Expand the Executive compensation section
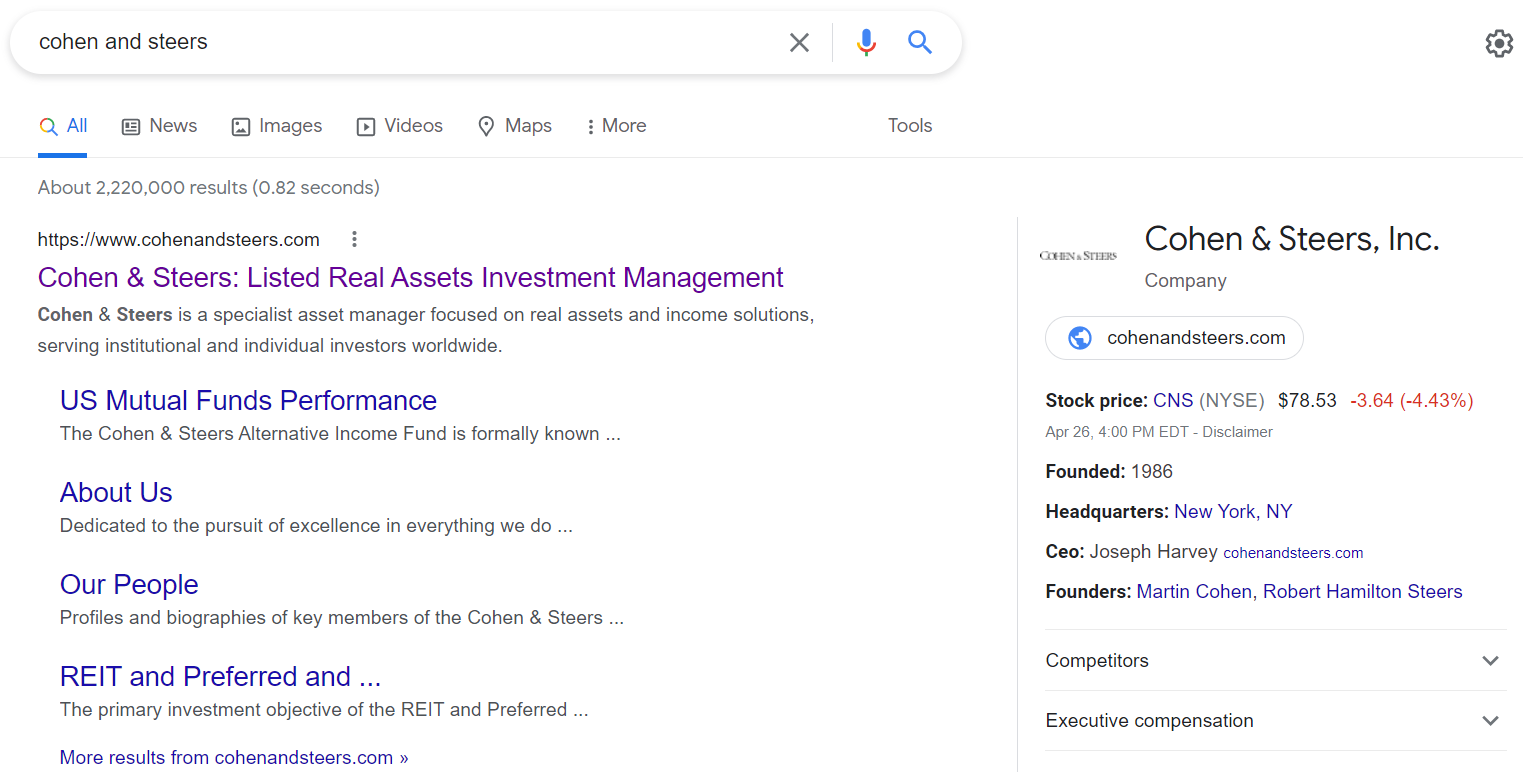The width and height of the screenshot is (1523, 772). click(1275, 720)
